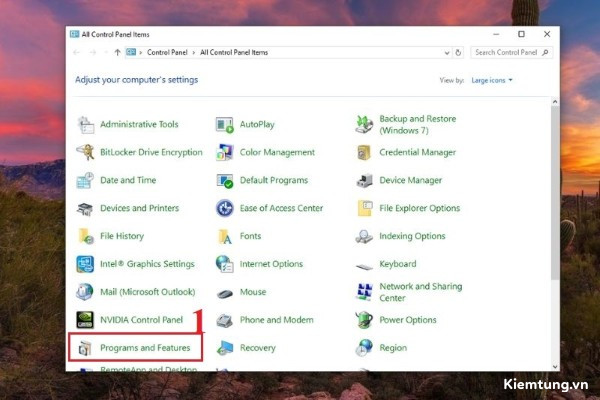
Task: Click the Back navigation arrow
Action: point(77,52)
